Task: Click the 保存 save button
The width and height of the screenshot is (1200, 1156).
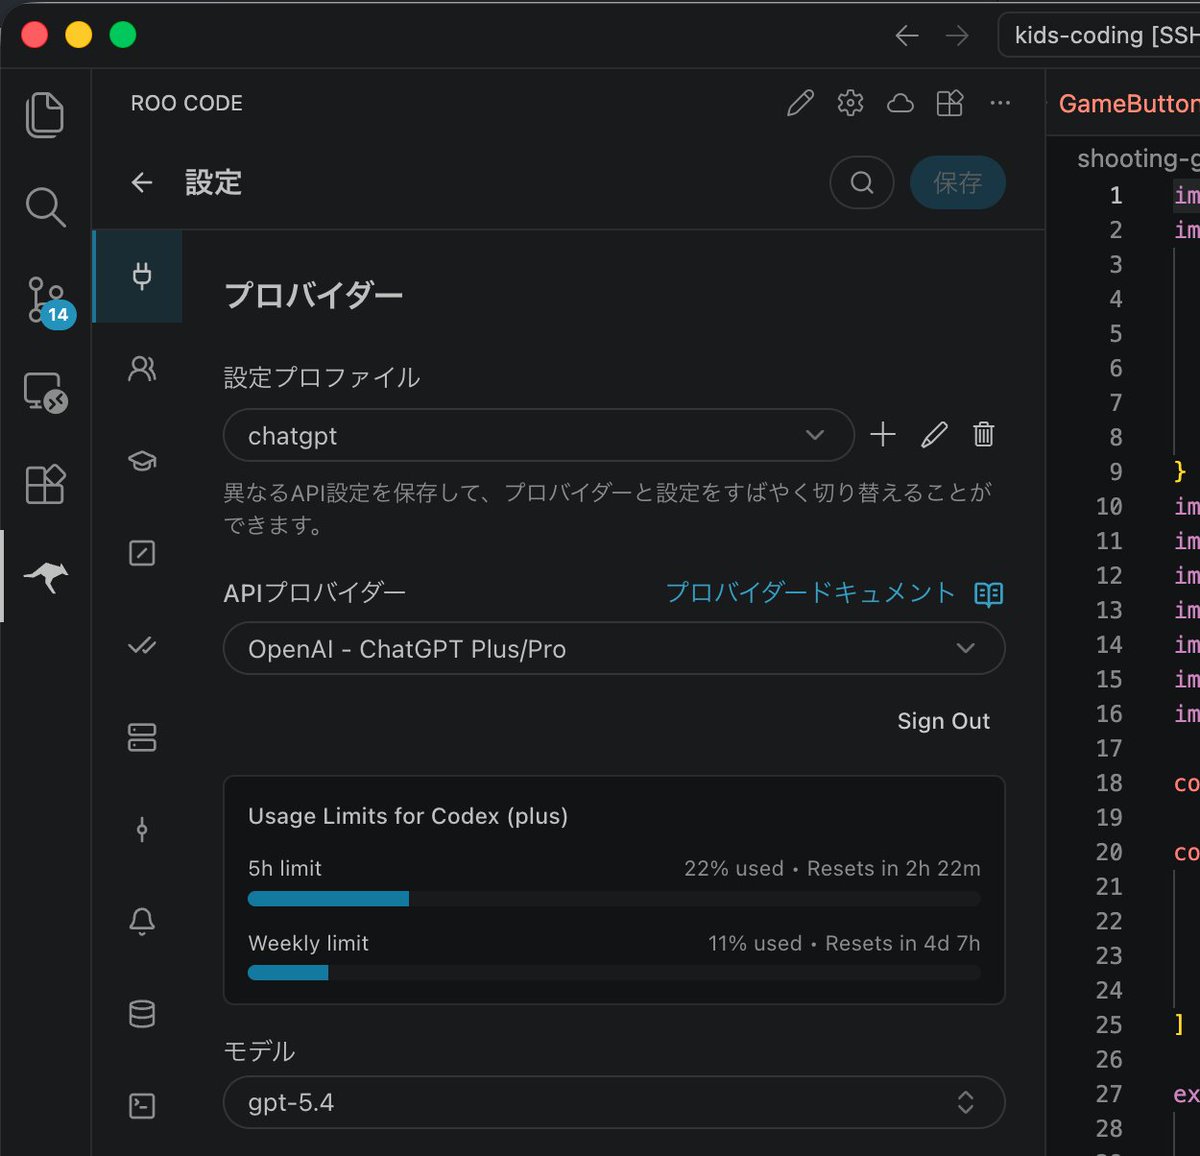Action: 957,182
